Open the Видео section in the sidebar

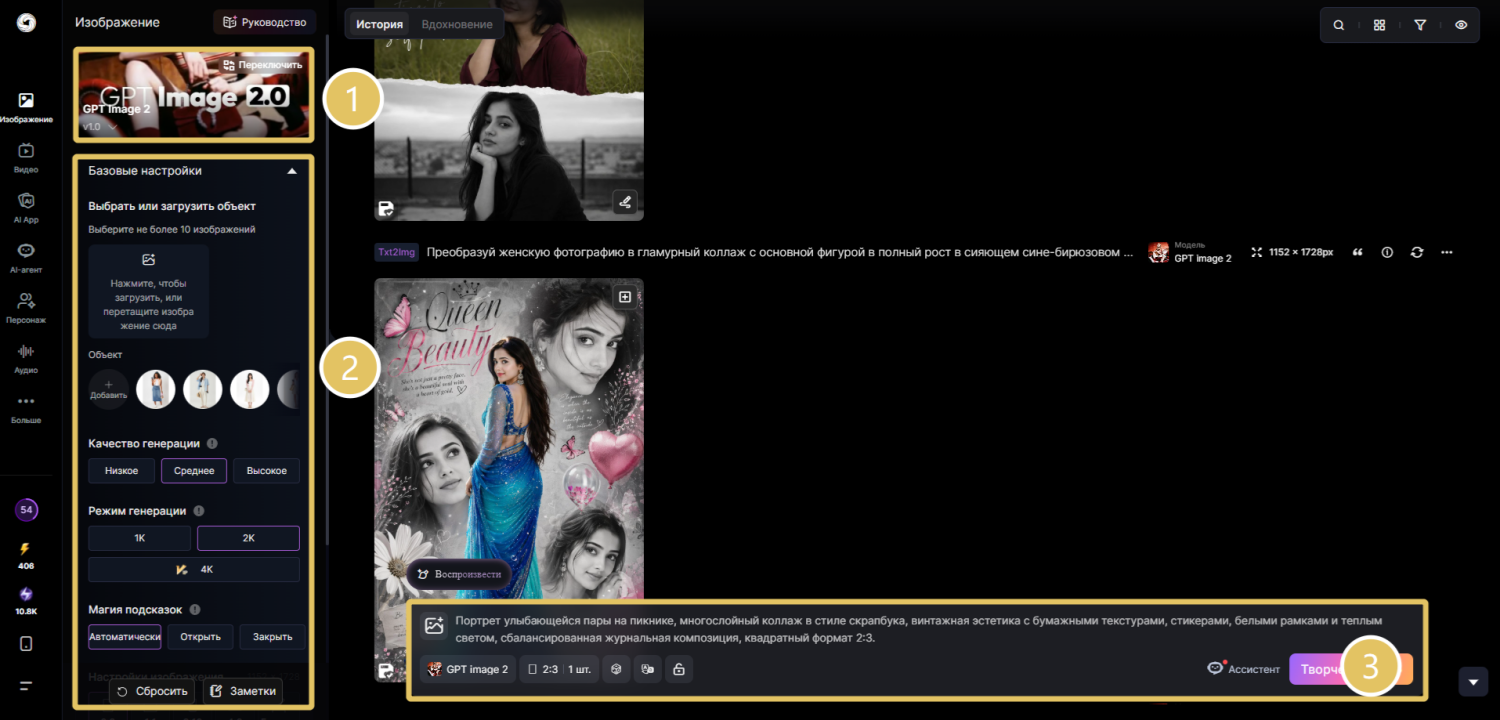26,158
